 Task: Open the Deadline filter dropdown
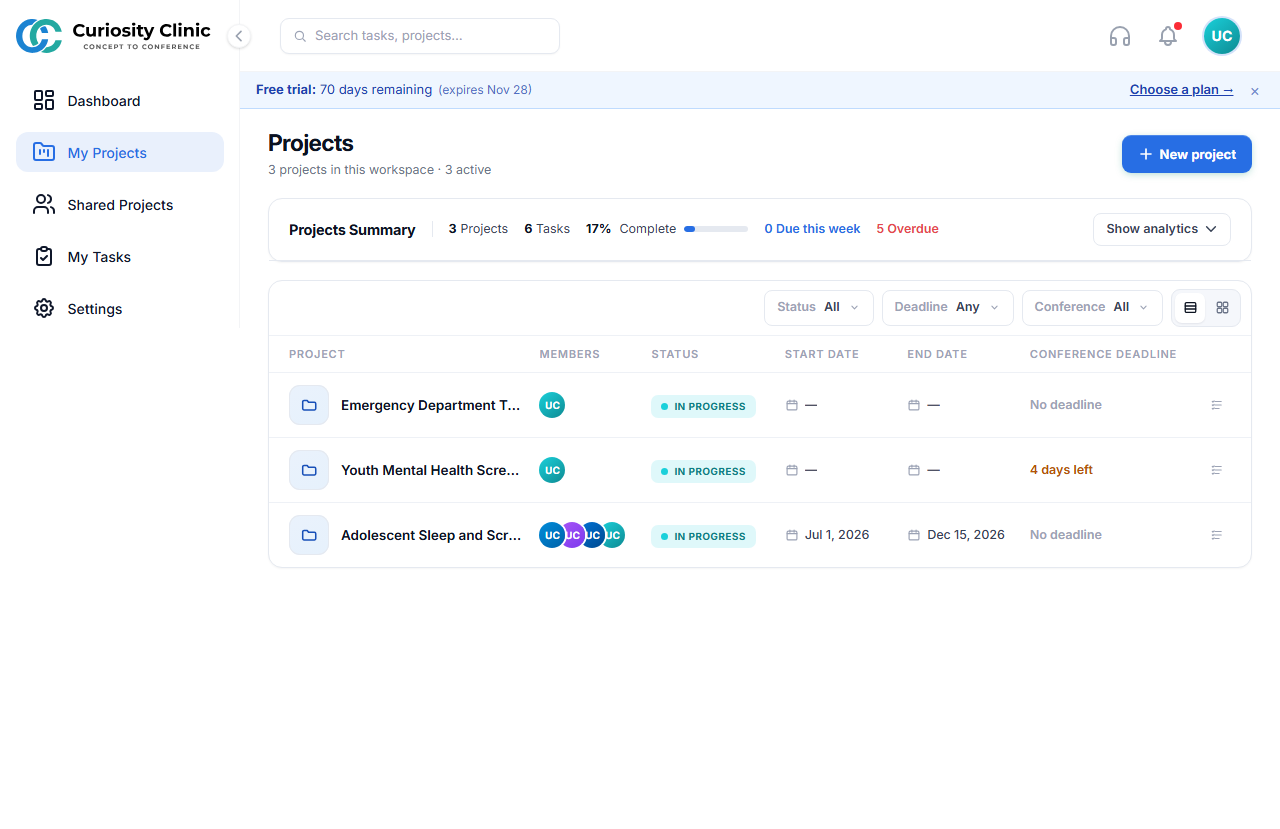pyautogui.click(x=948, y=308)
